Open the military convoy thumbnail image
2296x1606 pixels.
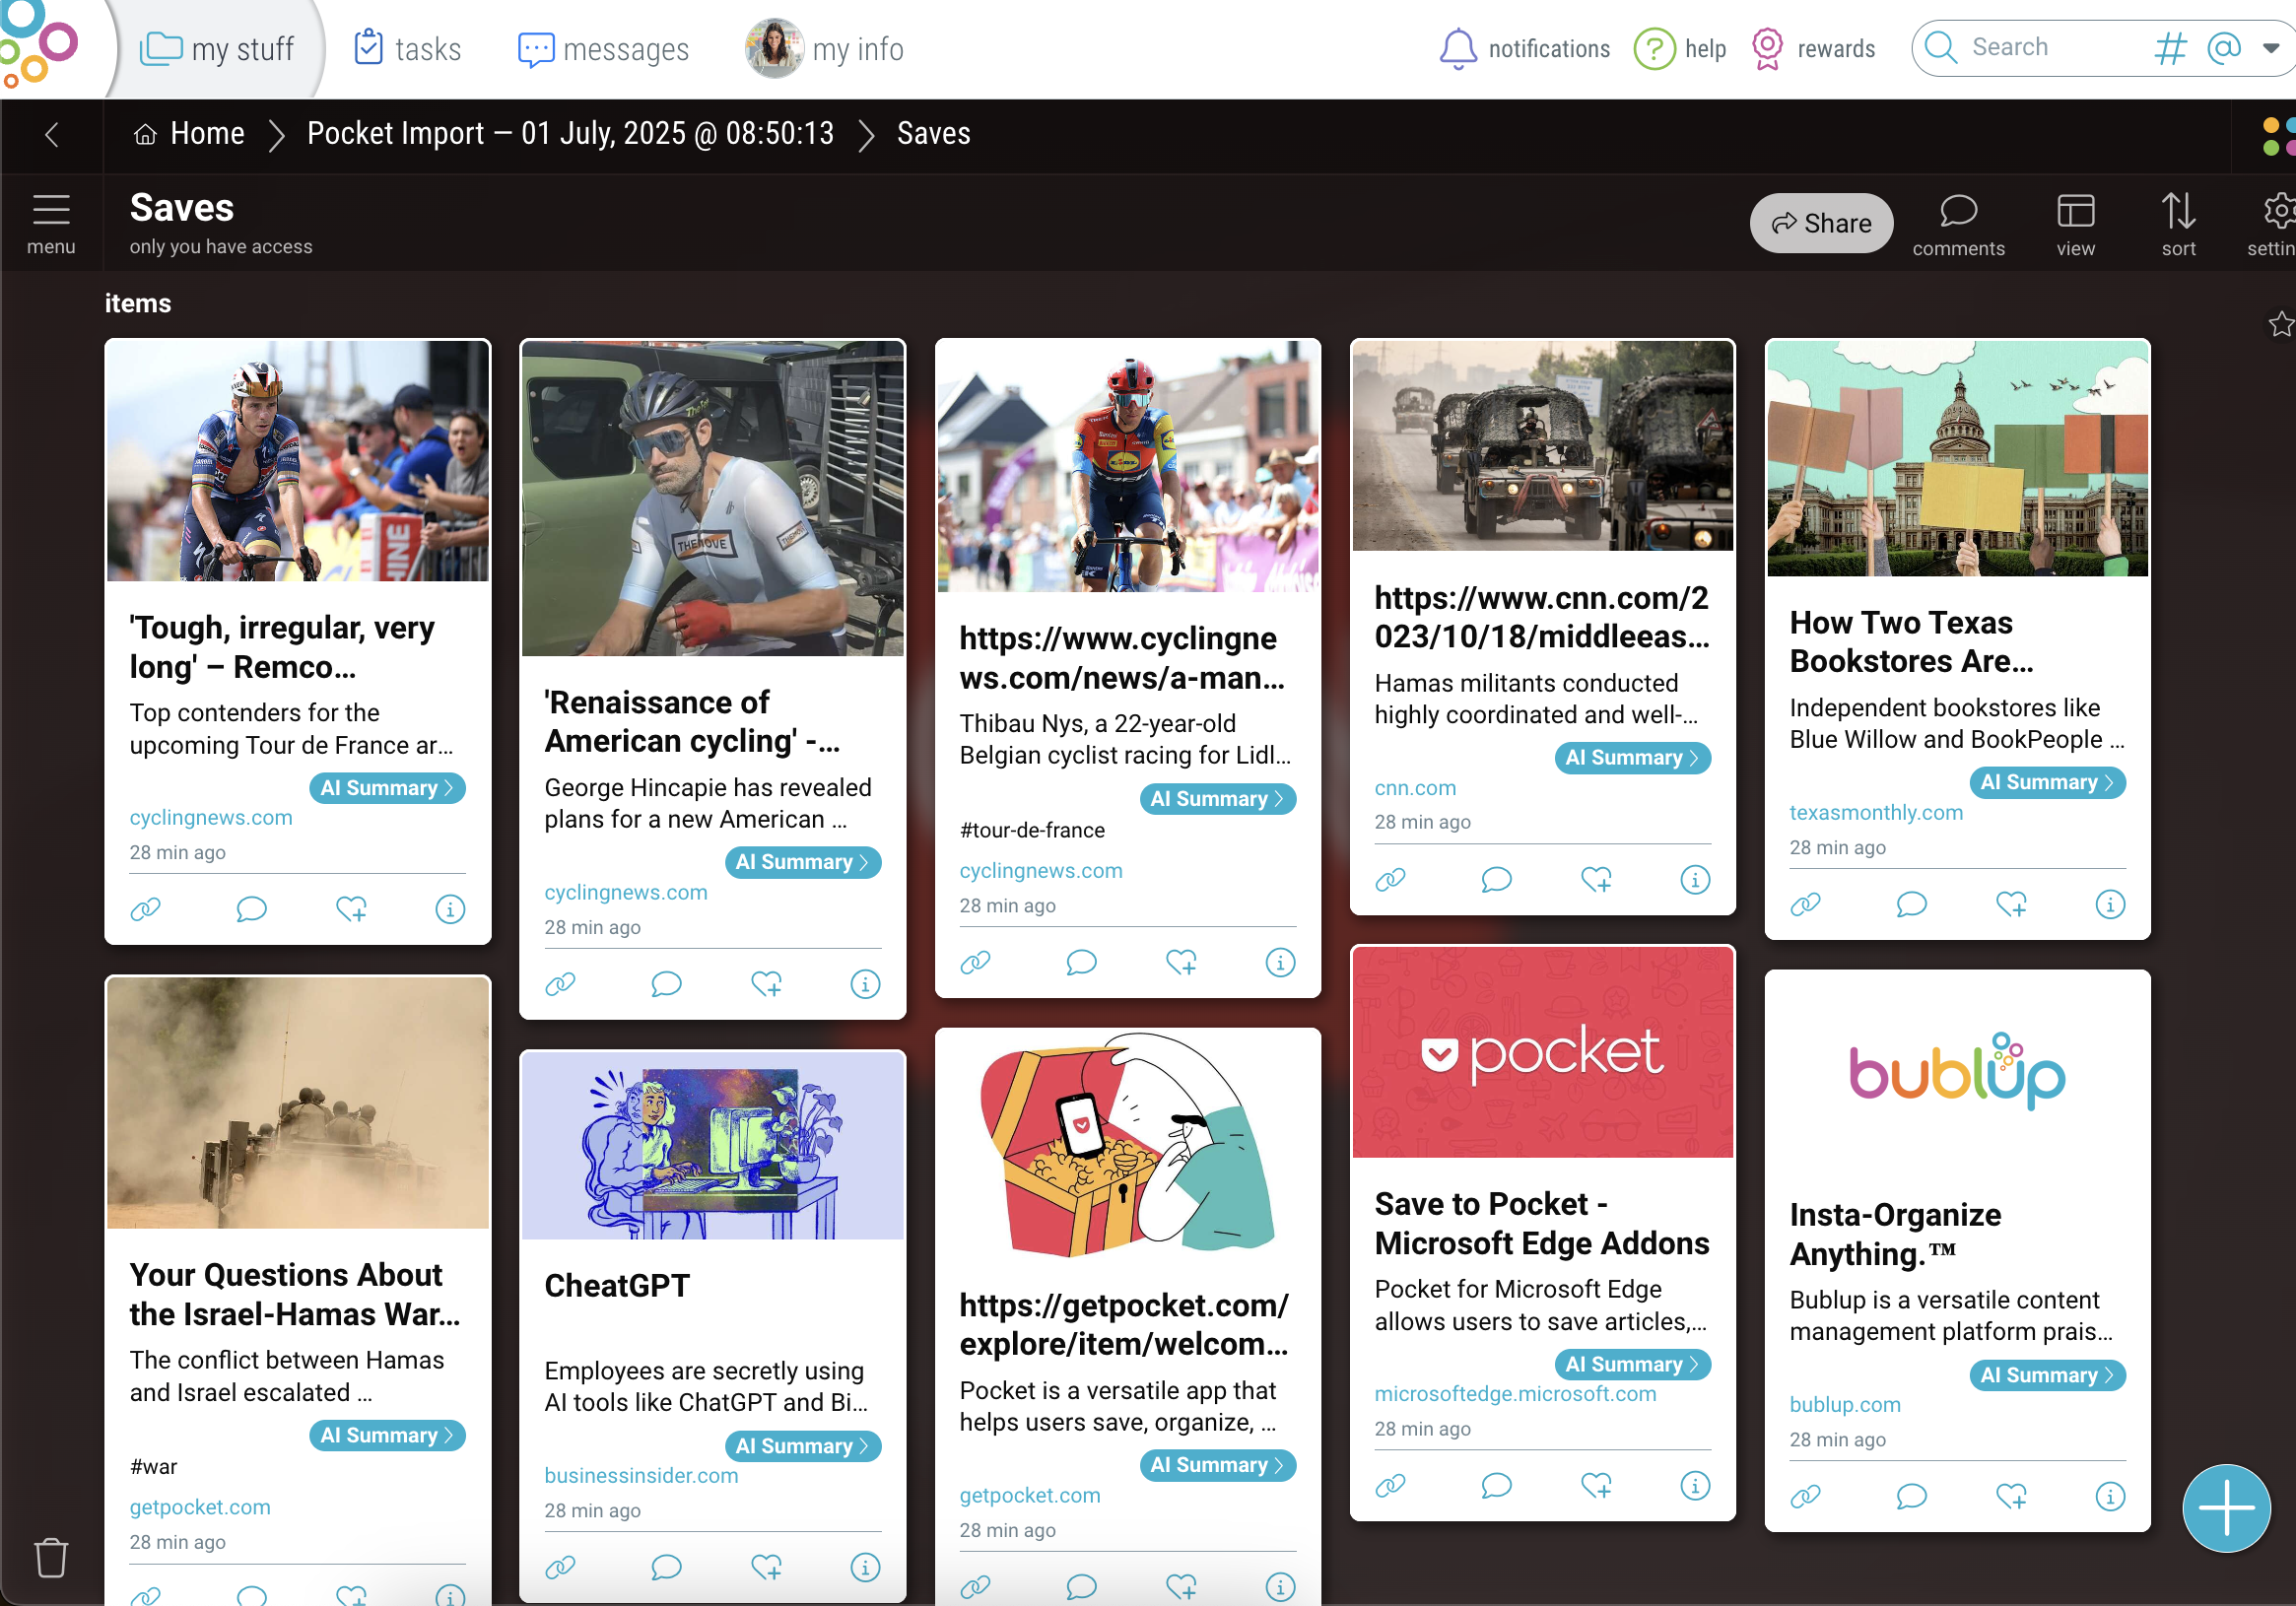(x=1542, y=446)
